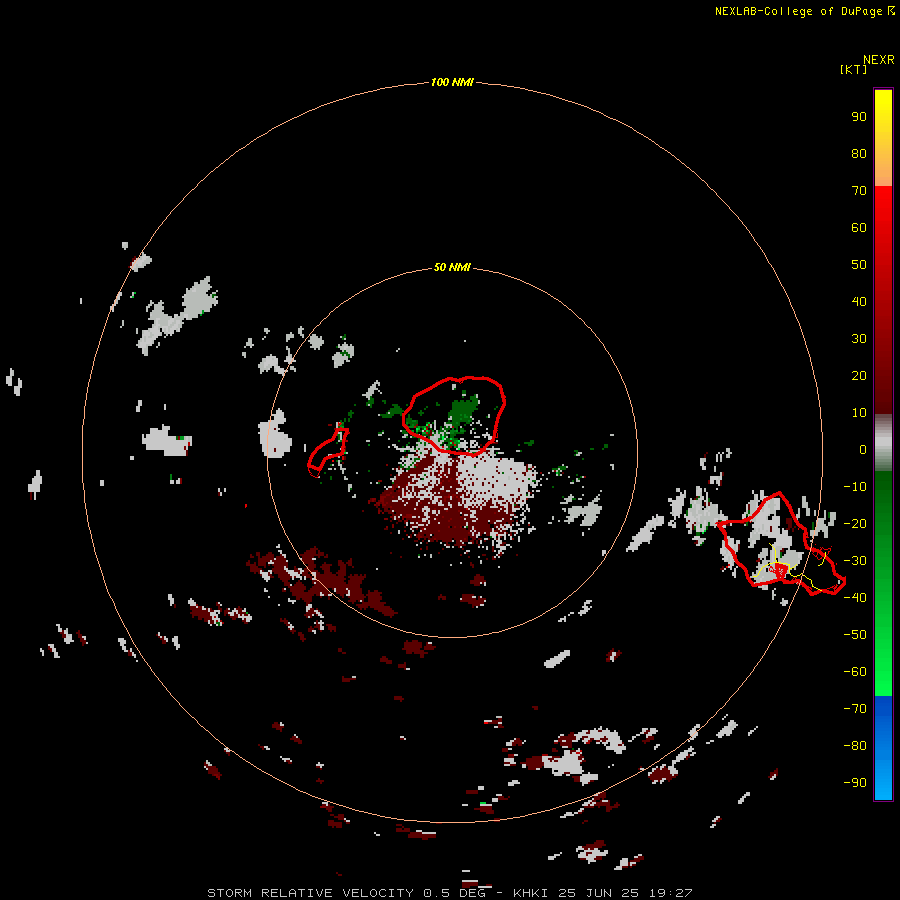Click the 10 value on the velocity scale
The image size is (900, 900).
pyautogui.click(x=859, y=413)
